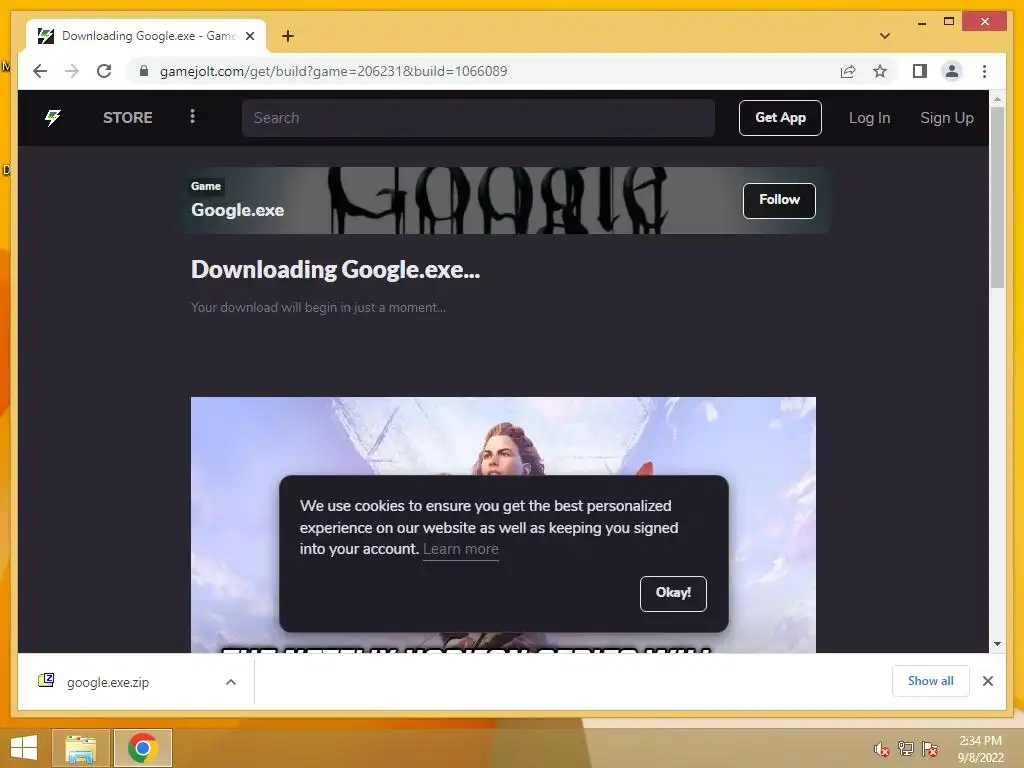This screenshot has height=768, width=1024.
Task: Share this page from the address bar
Action: (848, 71)
